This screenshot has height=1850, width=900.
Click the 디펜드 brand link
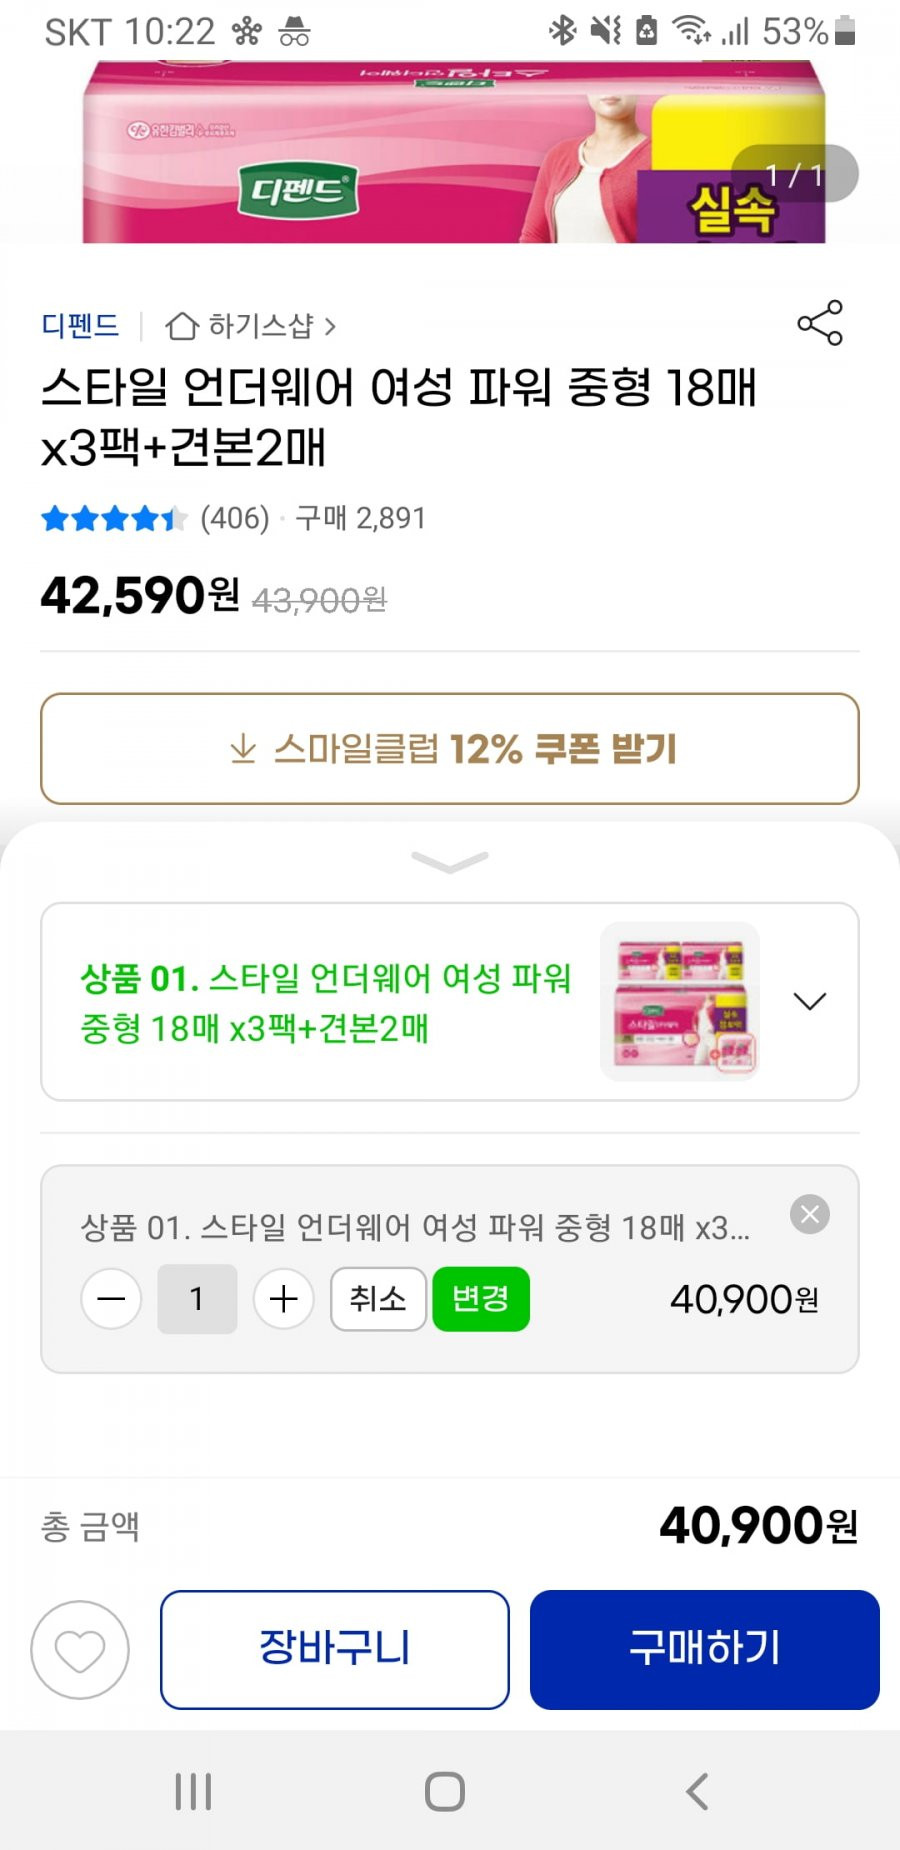pyautogui.click(x=80, y=326)
